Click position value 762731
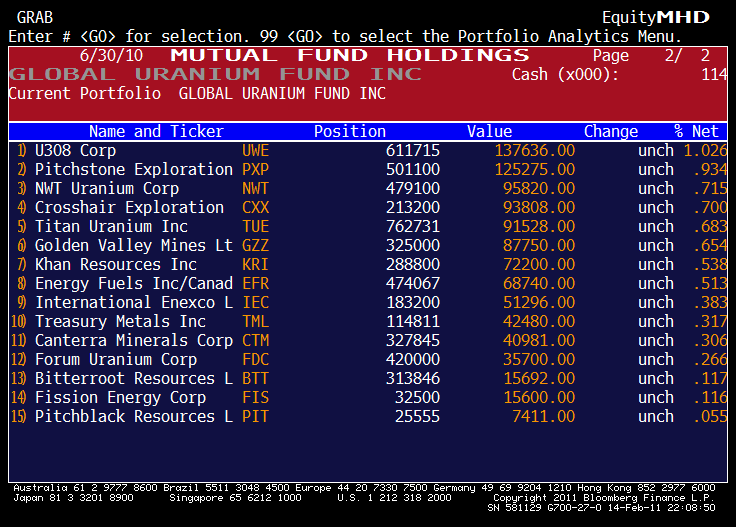This screenshot has width=736, height=527. click(x=413, y=227)
